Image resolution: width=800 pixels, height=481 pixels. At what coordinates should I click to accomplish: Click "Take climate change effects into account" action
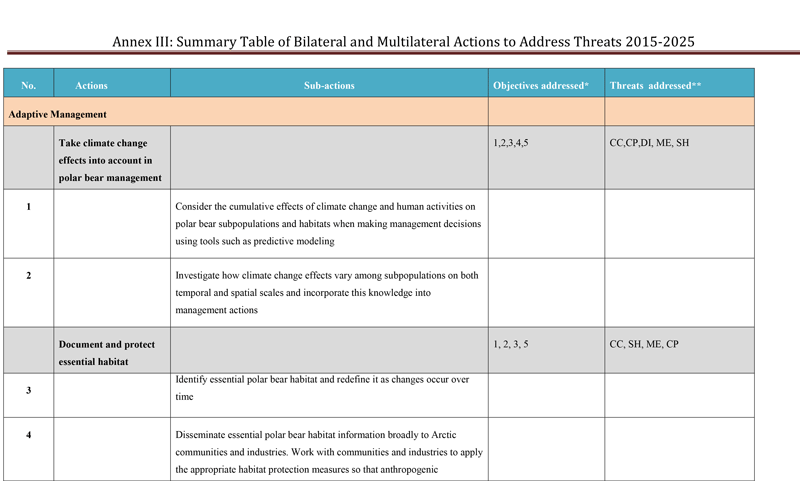coord(110,160)
